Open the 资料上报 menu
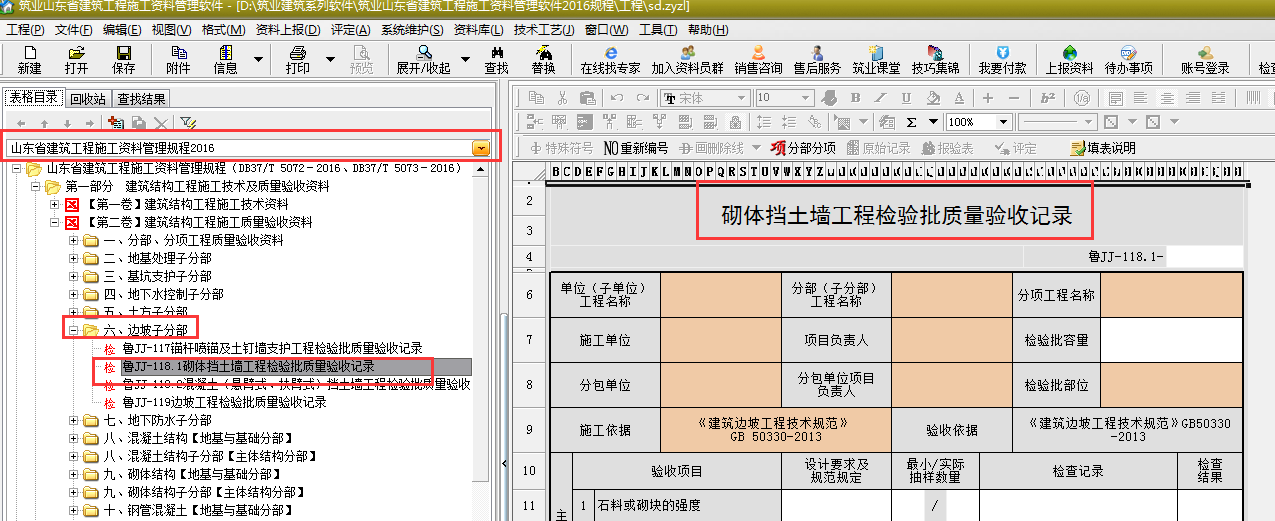This screenshot has height=521, width=1275. click(x=287, y=30)
